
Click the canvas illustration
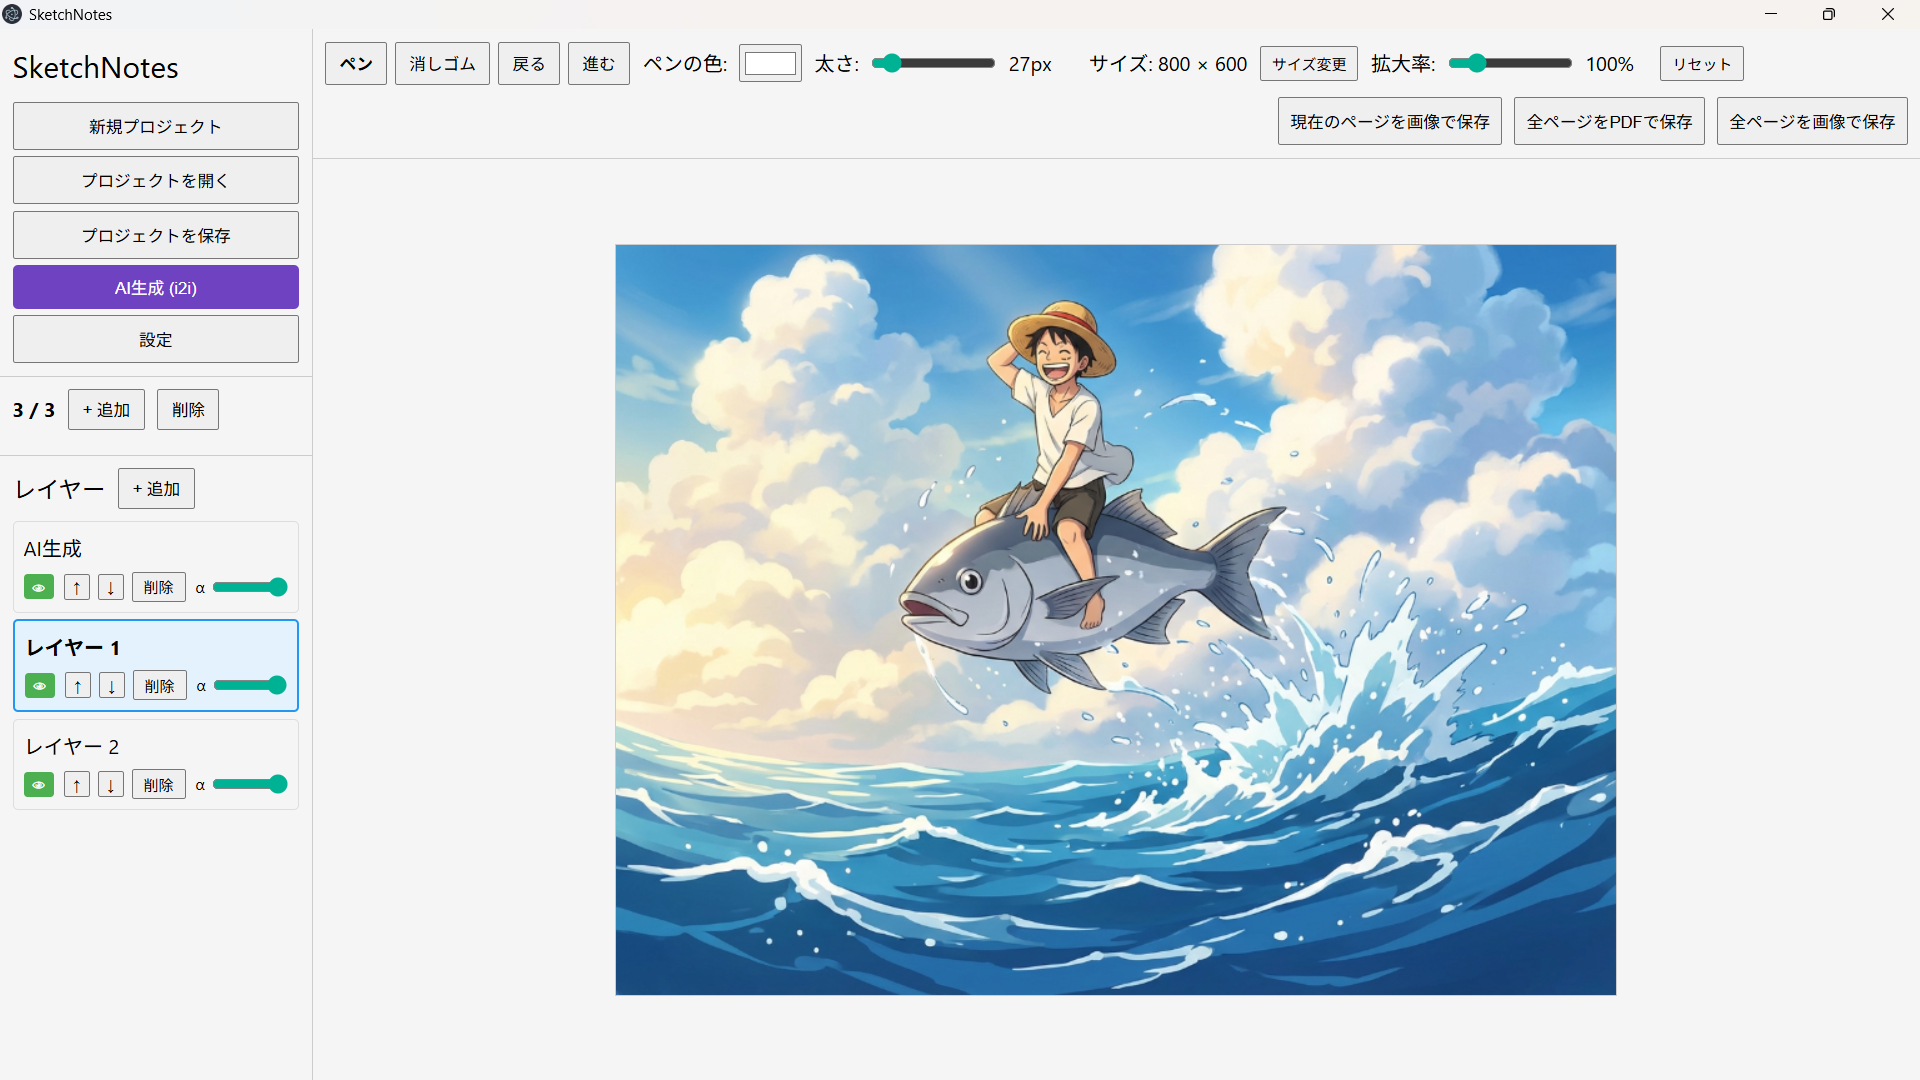tap(1116, 620)
